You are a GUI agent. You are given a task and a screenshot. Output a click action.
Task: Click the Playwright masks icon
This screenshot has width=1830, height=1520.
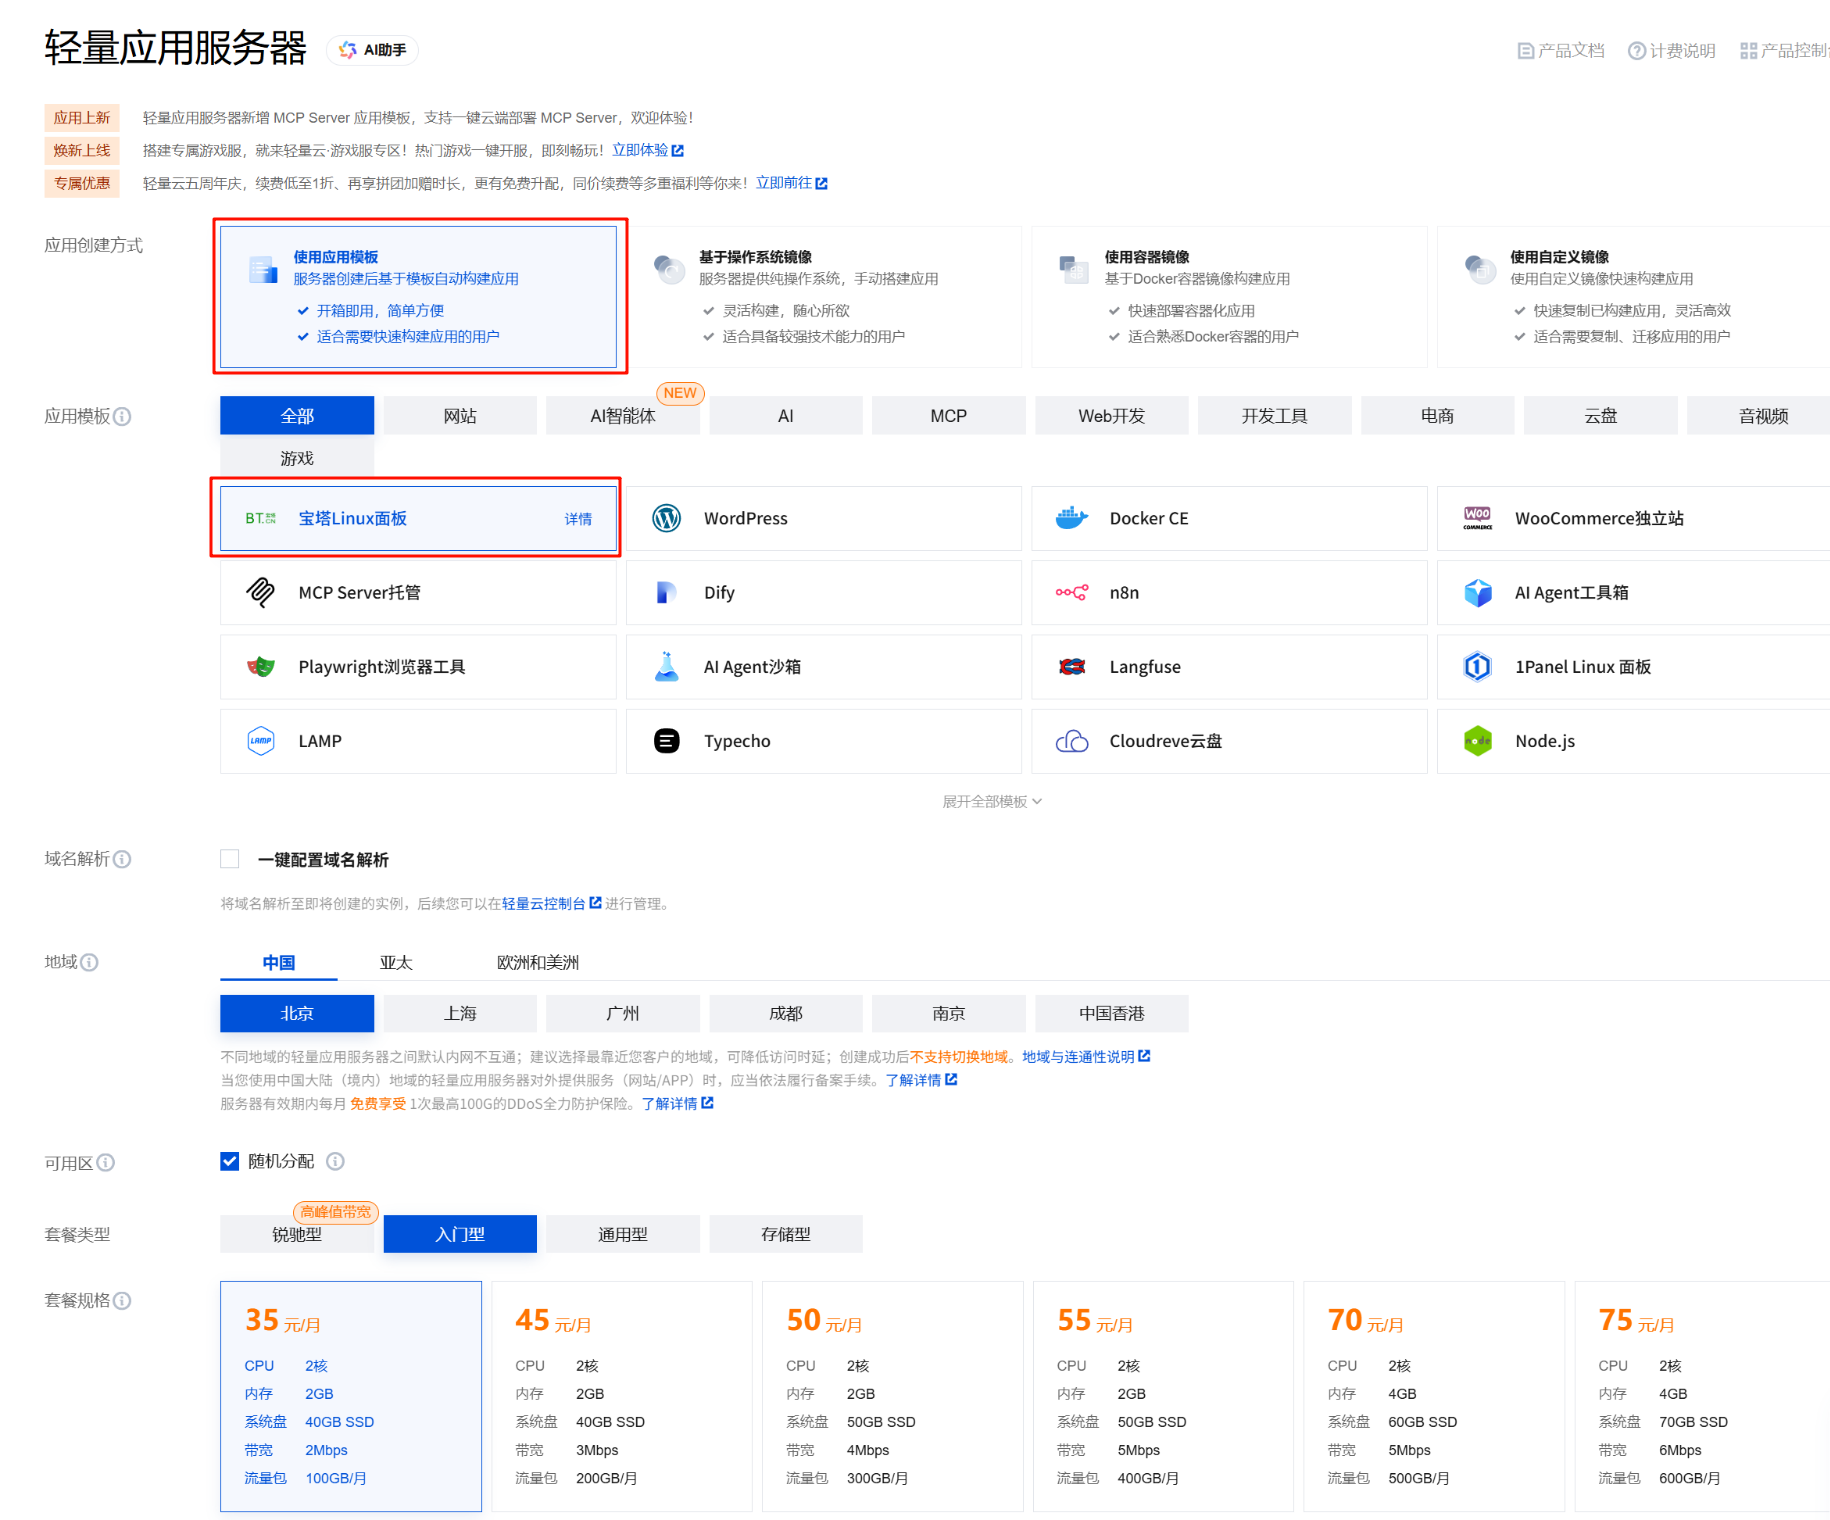[x=261, y=666]
